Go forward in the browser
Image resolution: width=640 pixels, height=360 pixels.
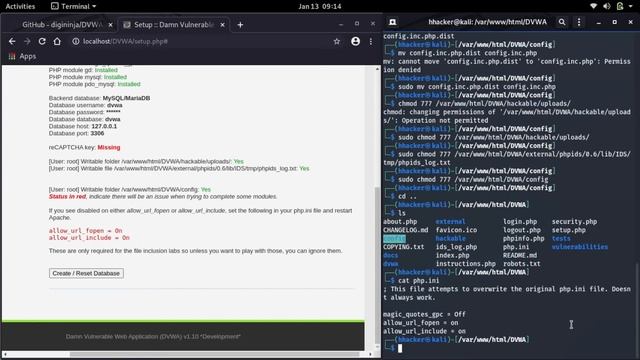pos(27,41)
